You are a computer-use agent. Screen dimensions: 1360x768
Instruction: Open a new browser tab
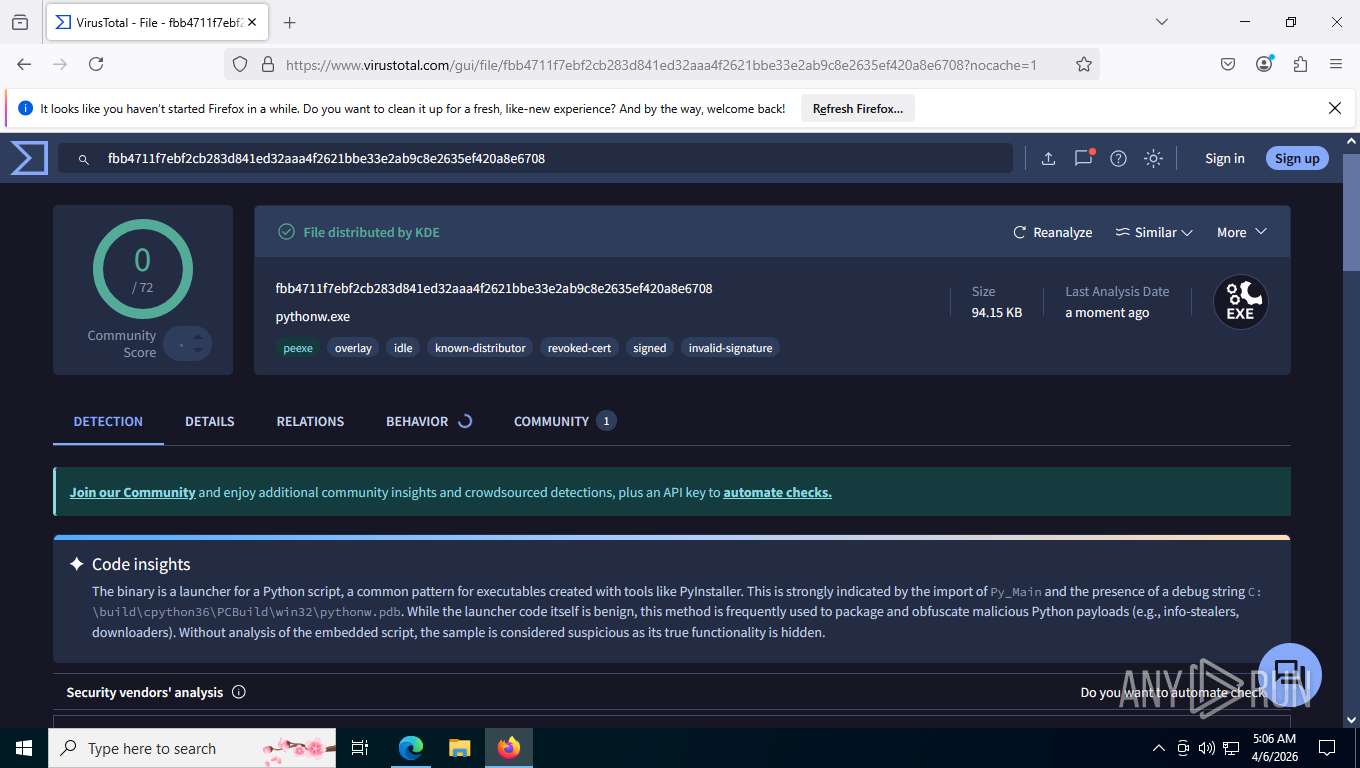[x=289, y=22]
